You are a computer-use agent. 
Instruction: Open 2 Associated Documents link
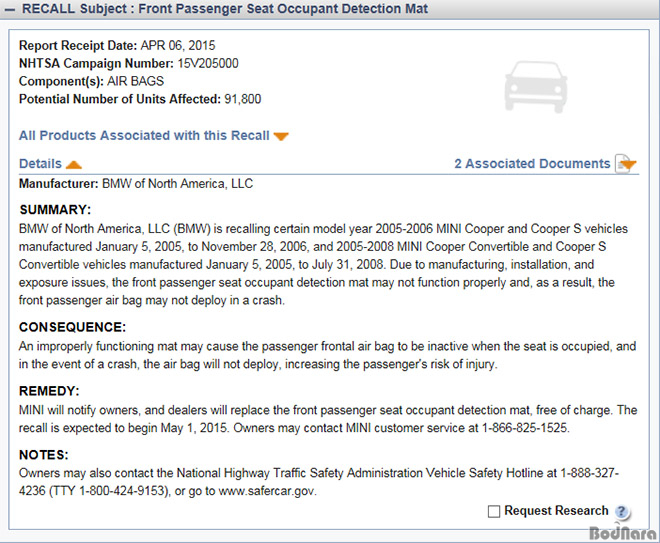point(532,163)
